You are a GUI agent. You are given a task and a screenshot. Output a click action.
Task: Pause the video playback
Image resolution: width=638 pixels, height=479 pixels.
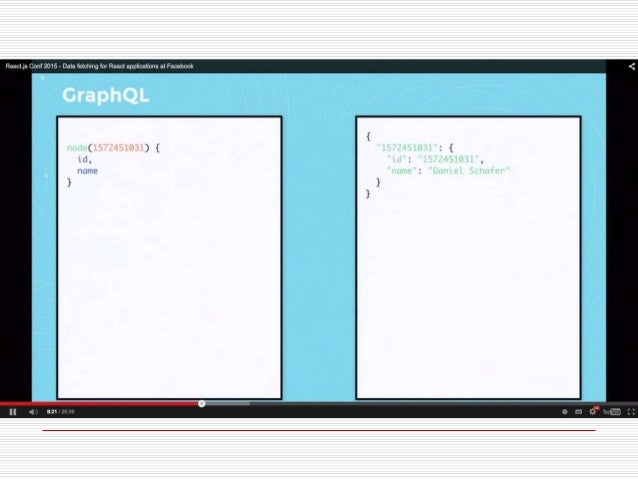pyautogui.click(x=13, y=412)
